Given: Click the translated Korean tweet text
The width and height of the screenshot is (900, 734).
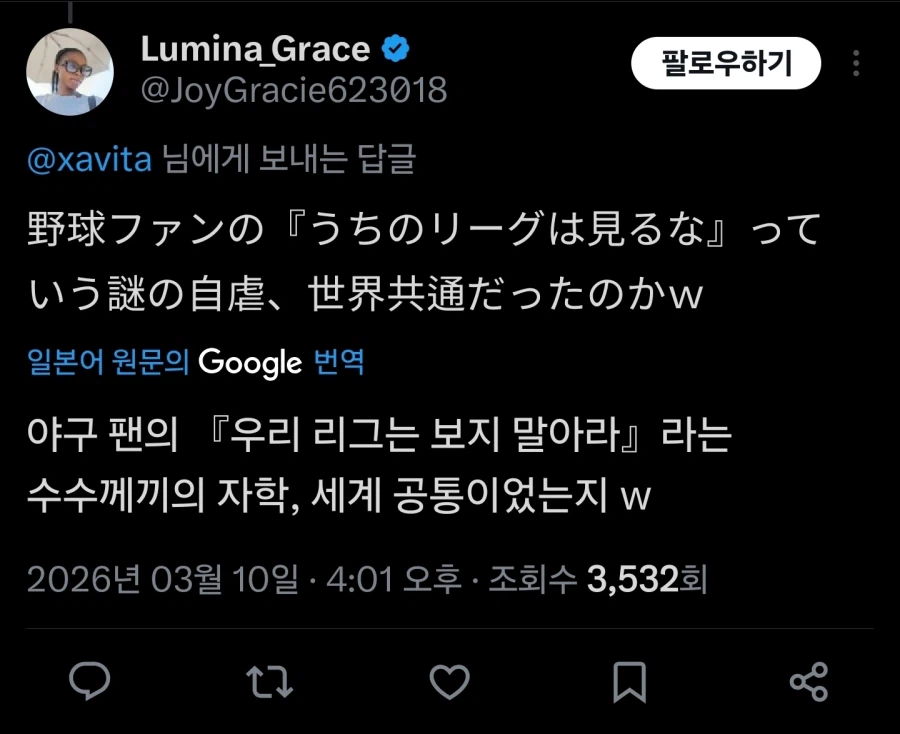Looking at the screenshot, I should pos(380,464).
